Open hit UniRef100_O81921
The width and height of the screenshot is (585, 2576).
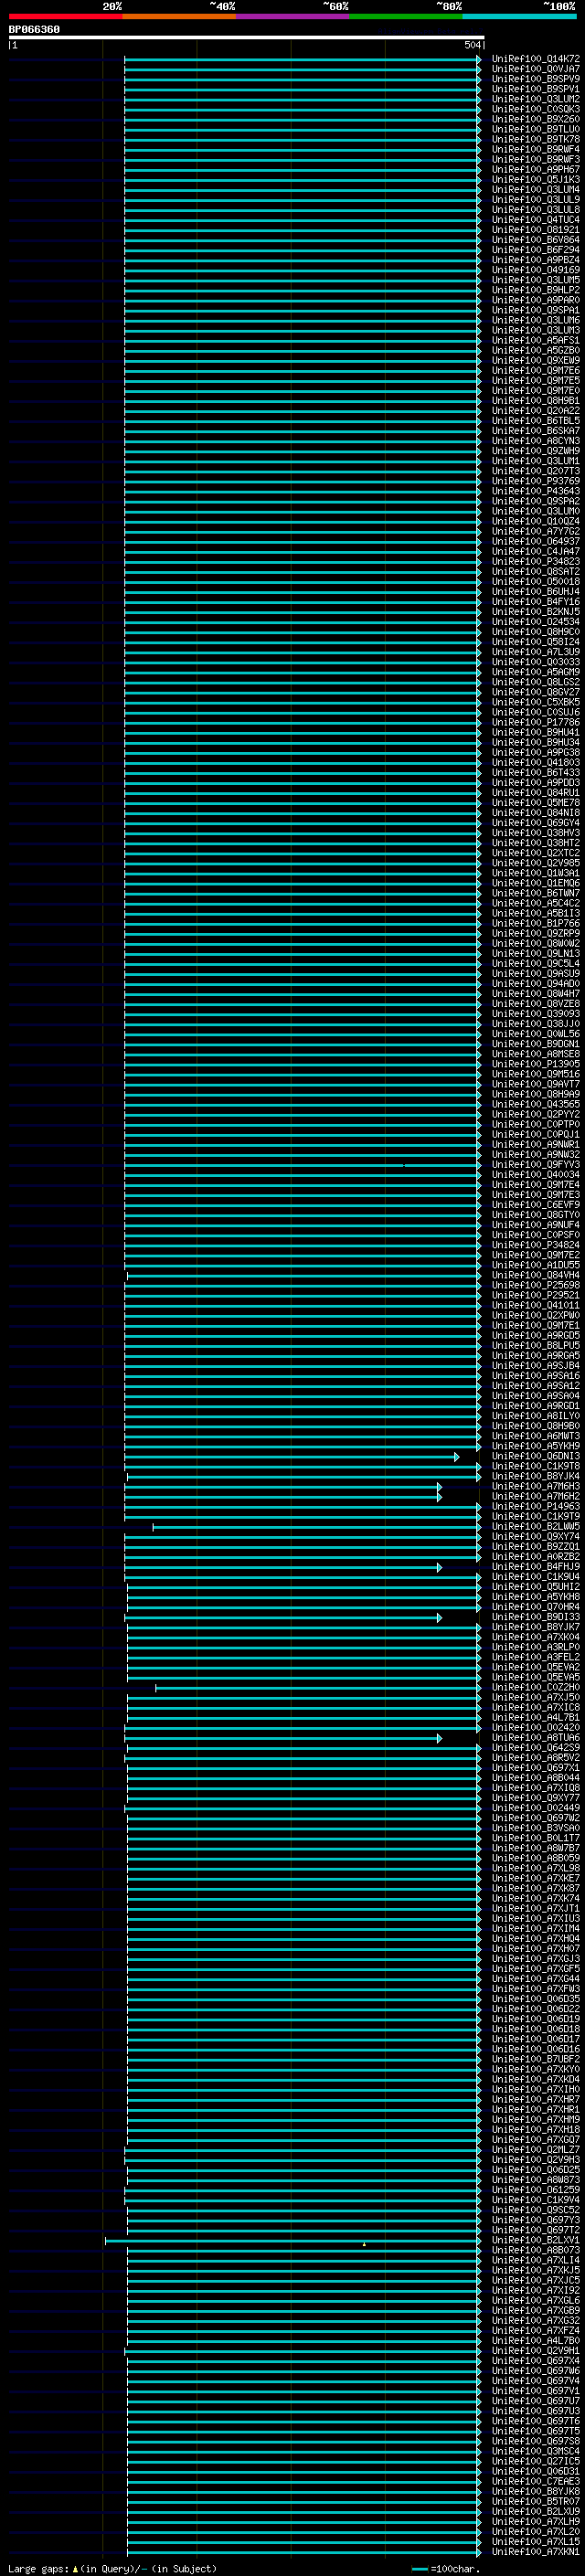[x=536, y=230]
